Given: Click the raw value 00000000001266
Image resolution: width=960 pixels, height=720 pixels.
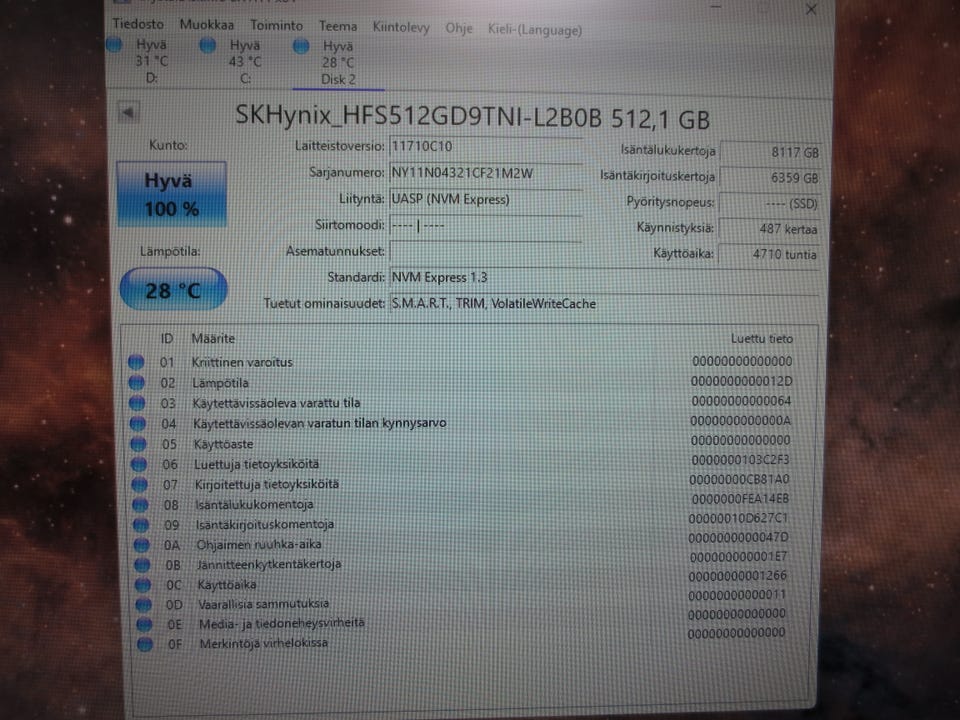Looking at the screenshot, I should [x=738, y=576].
